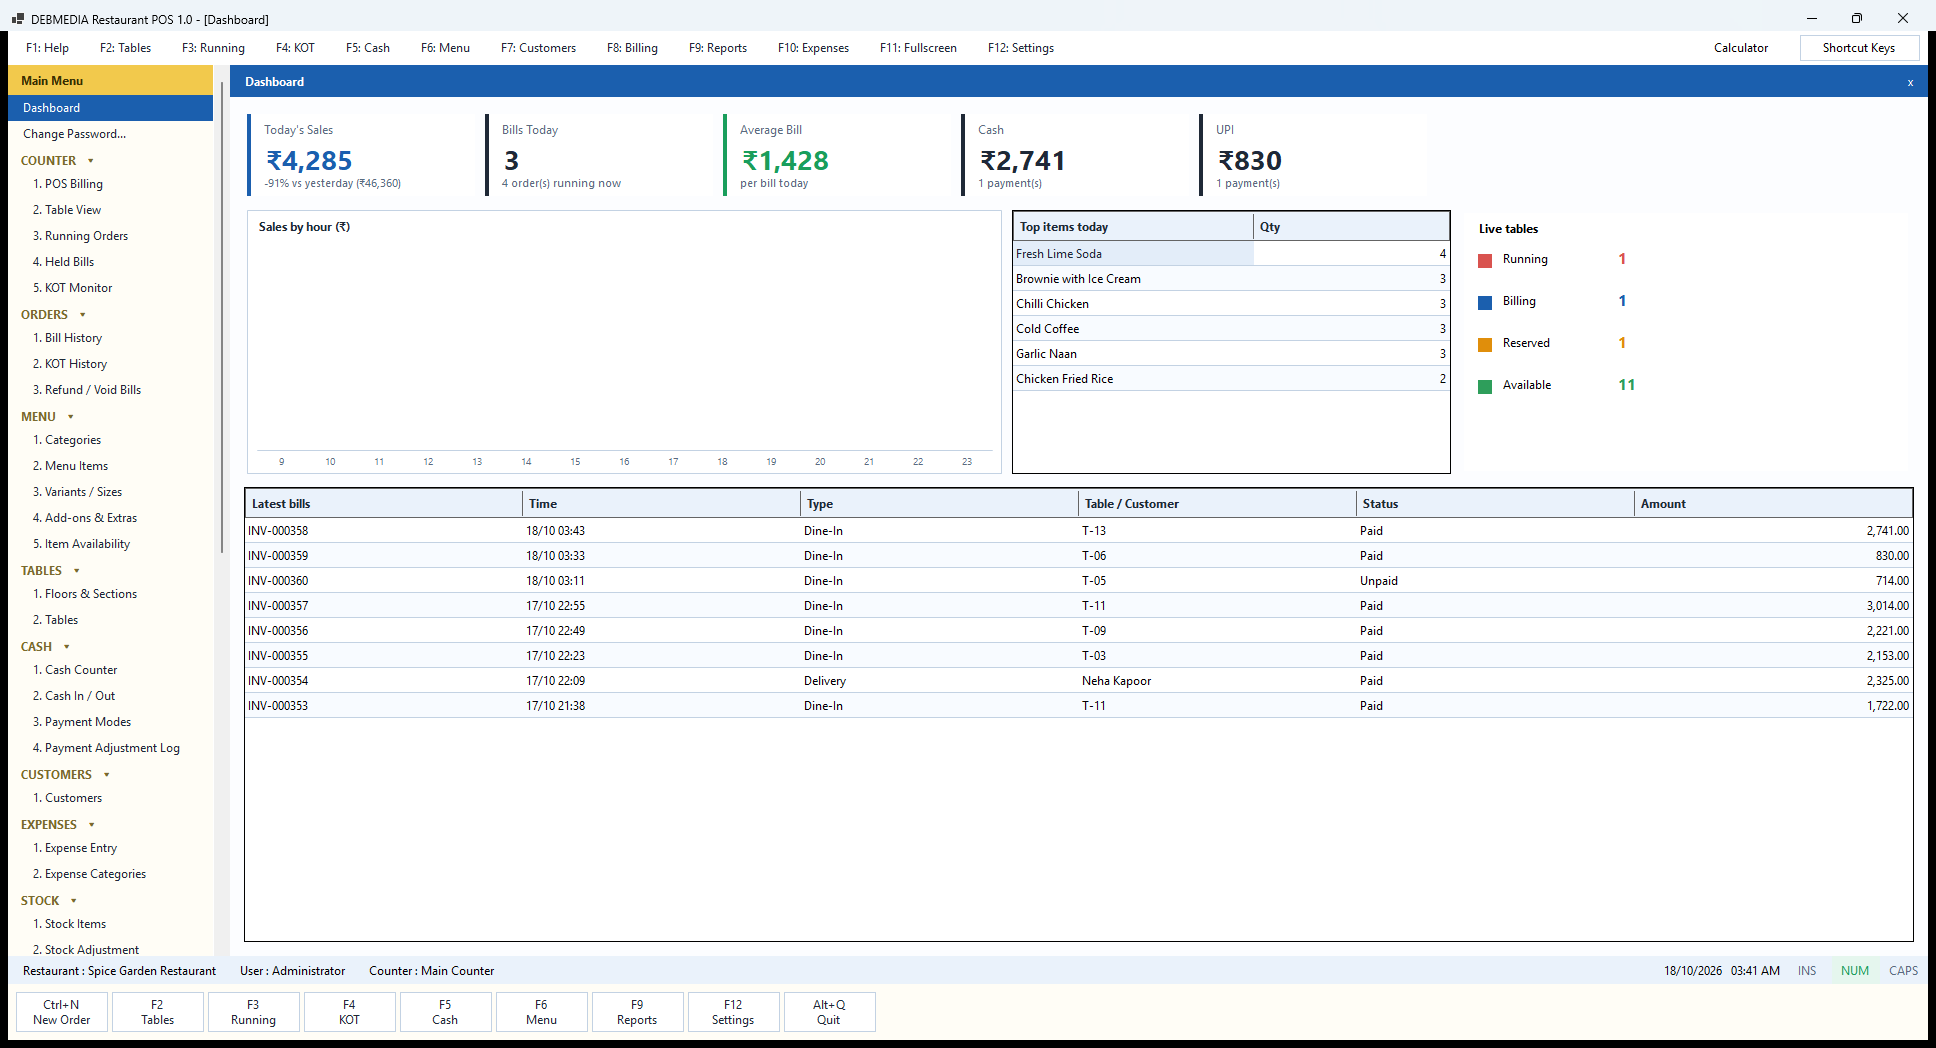Collapse the TABLES section arrow in sidebar
Image resolution: width=1936 pixels, height=1048 pixels.
pos(77,571)
